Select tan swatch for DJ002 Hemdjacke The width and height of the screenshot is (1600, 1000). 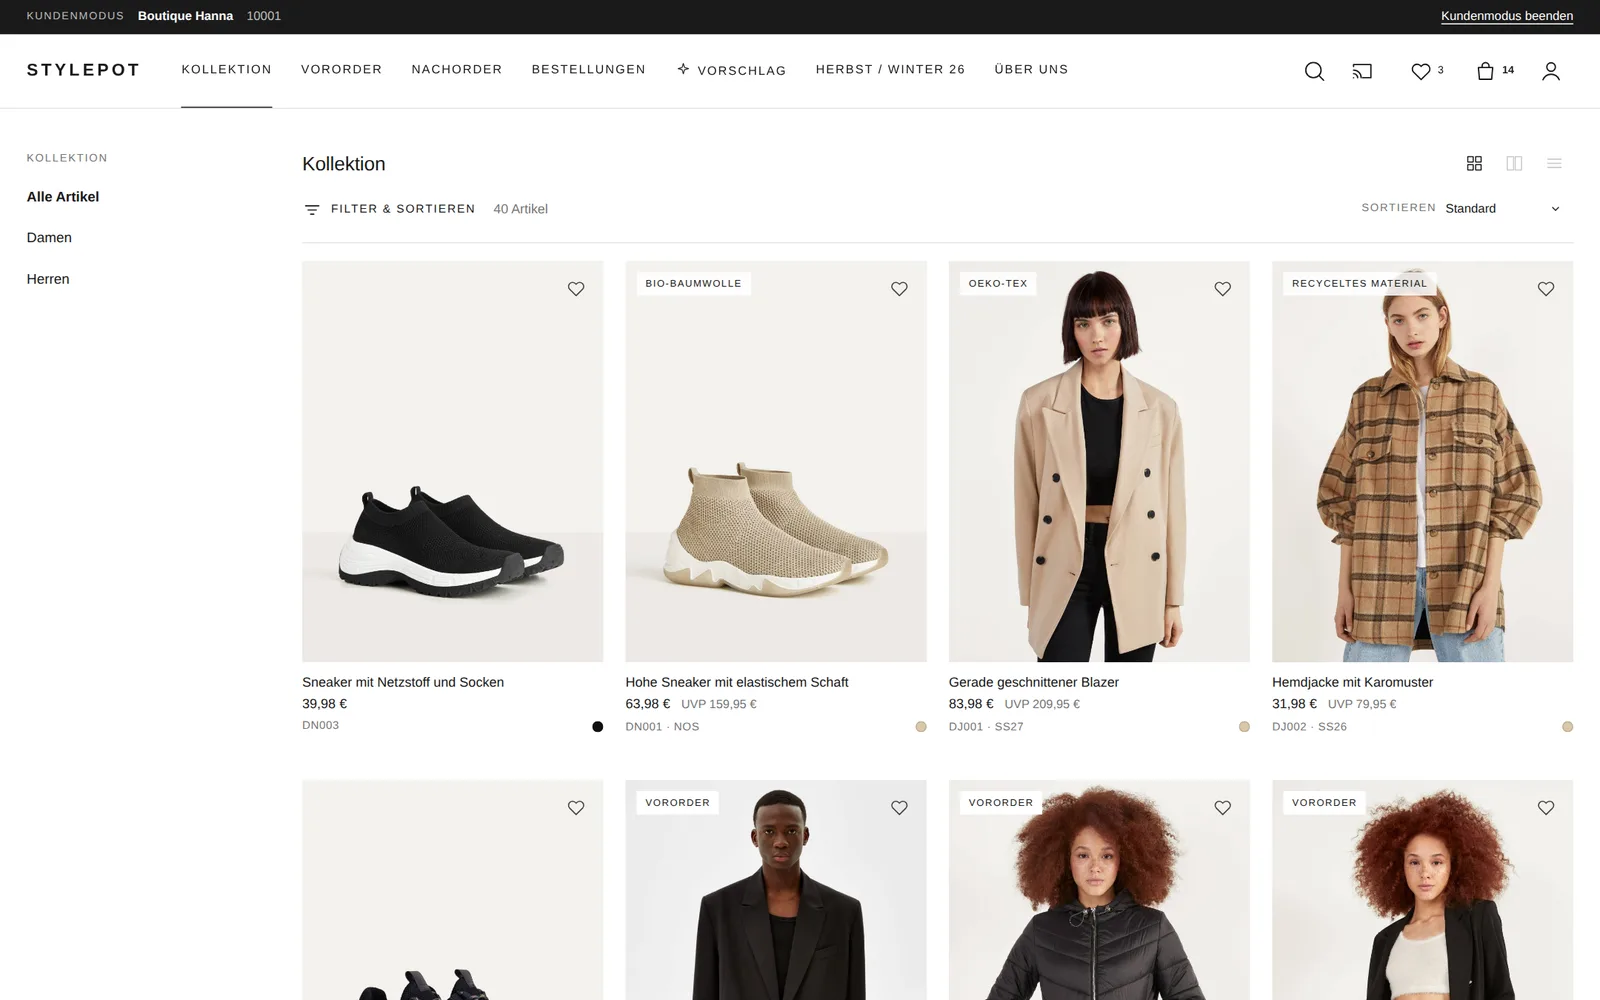[x=1567, y=727]
